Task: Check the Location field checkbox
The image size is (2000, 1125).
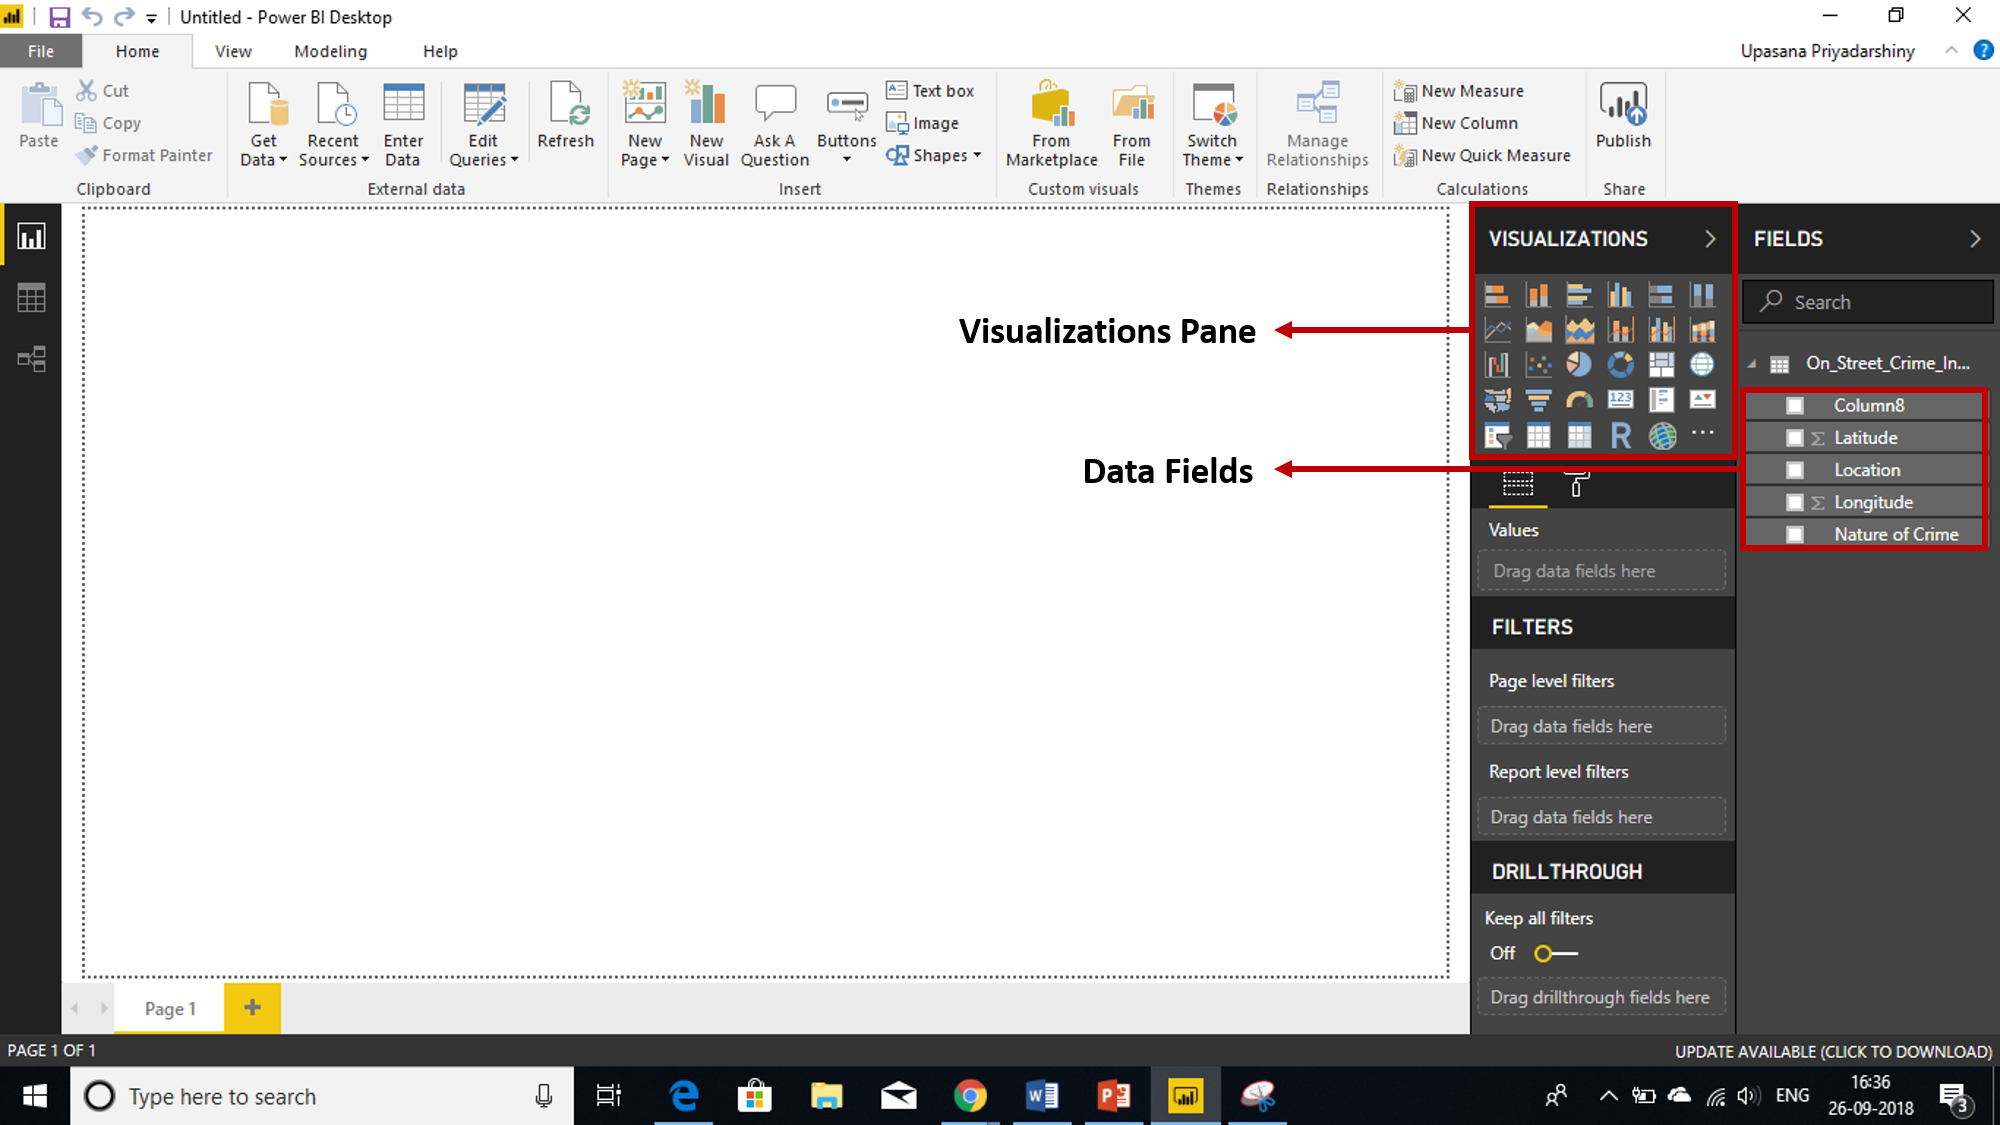Action: (1795, 469)
